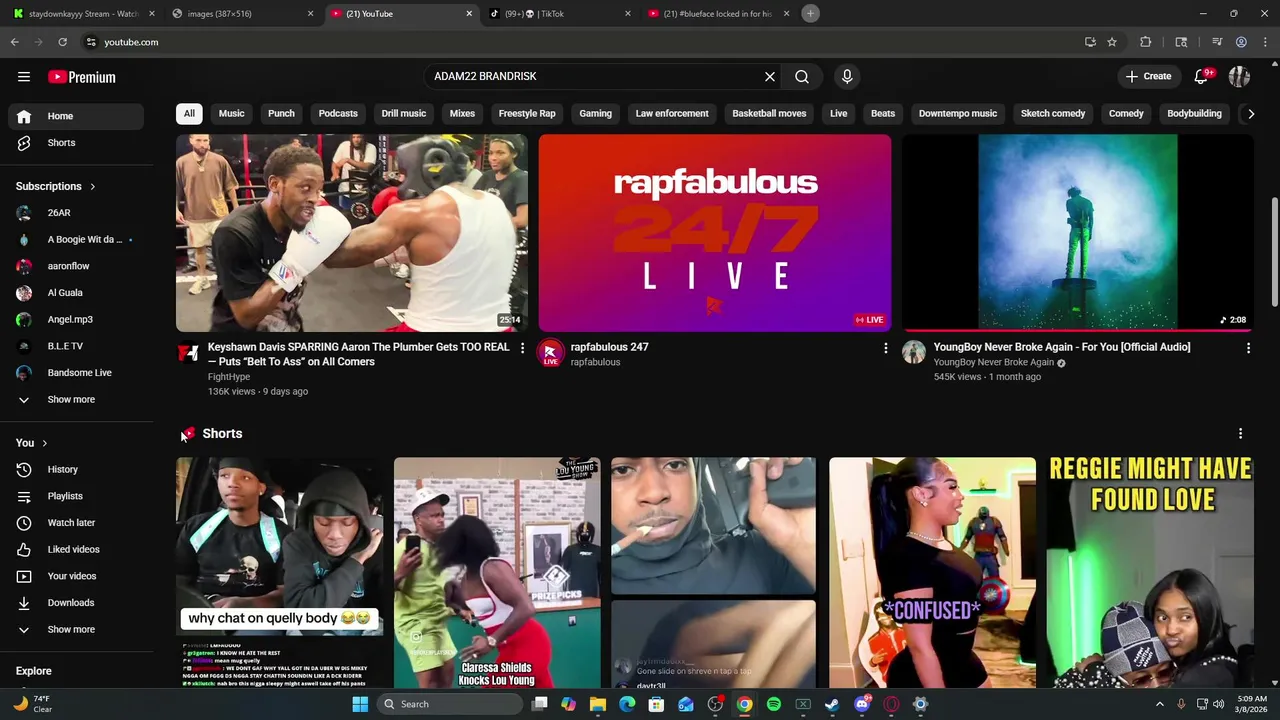Open Shorts shelf three-dot menu
1280x720 pixels.
(1240, 434)
